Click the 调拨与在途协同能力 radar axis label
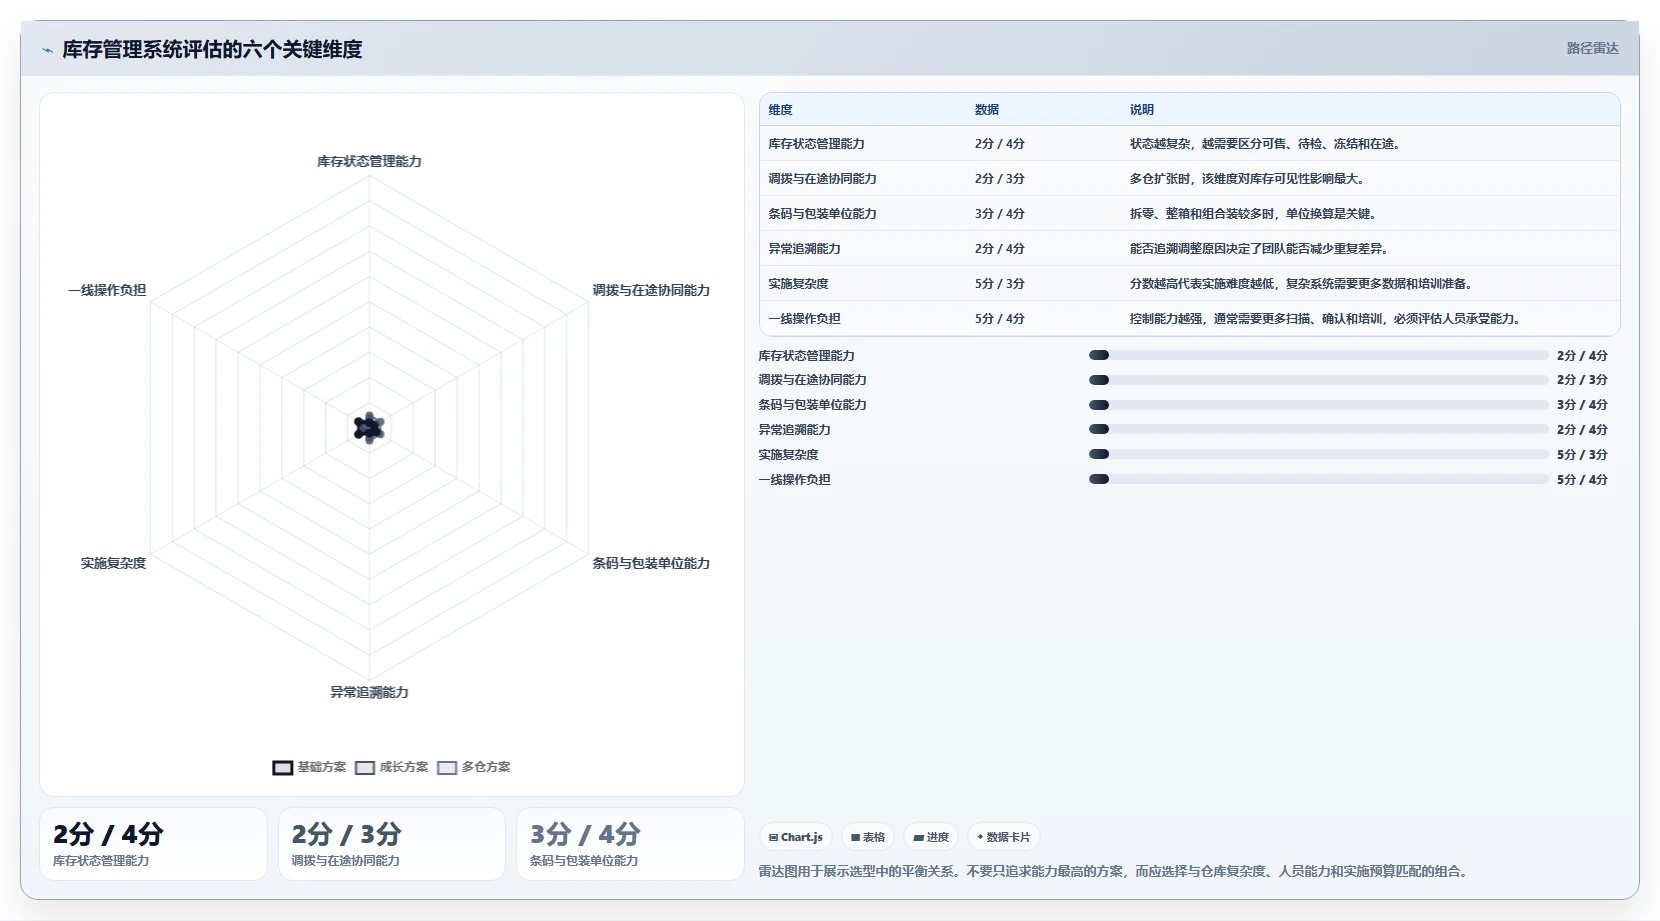 coord(651,290)
